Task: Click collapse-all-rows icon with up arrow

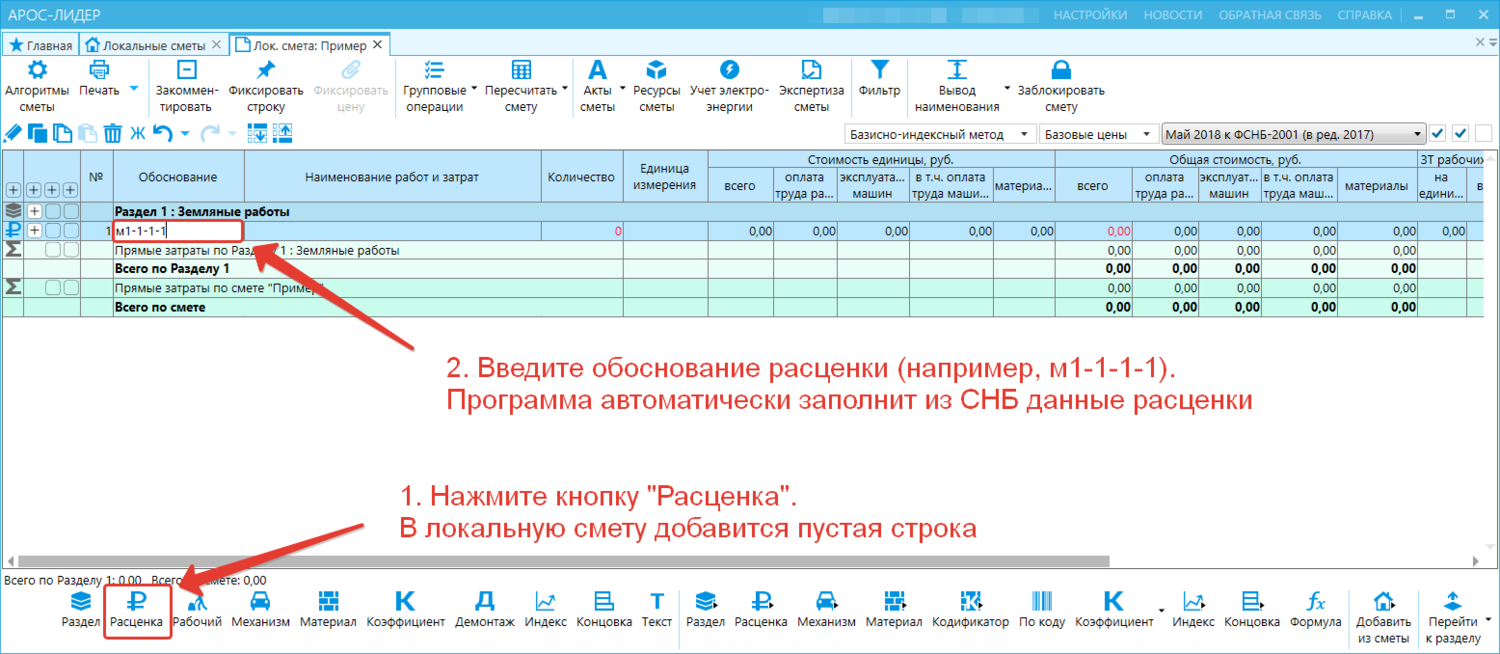Action: pyautogui.click(x=282, y=133)
